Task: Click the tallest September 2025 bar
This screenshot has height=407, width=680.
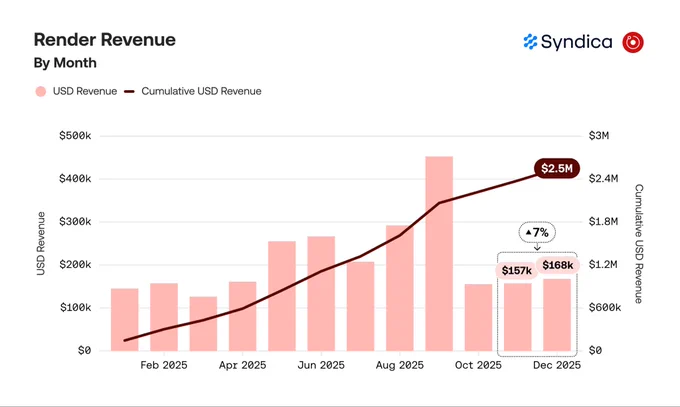Action: point(439,253)
